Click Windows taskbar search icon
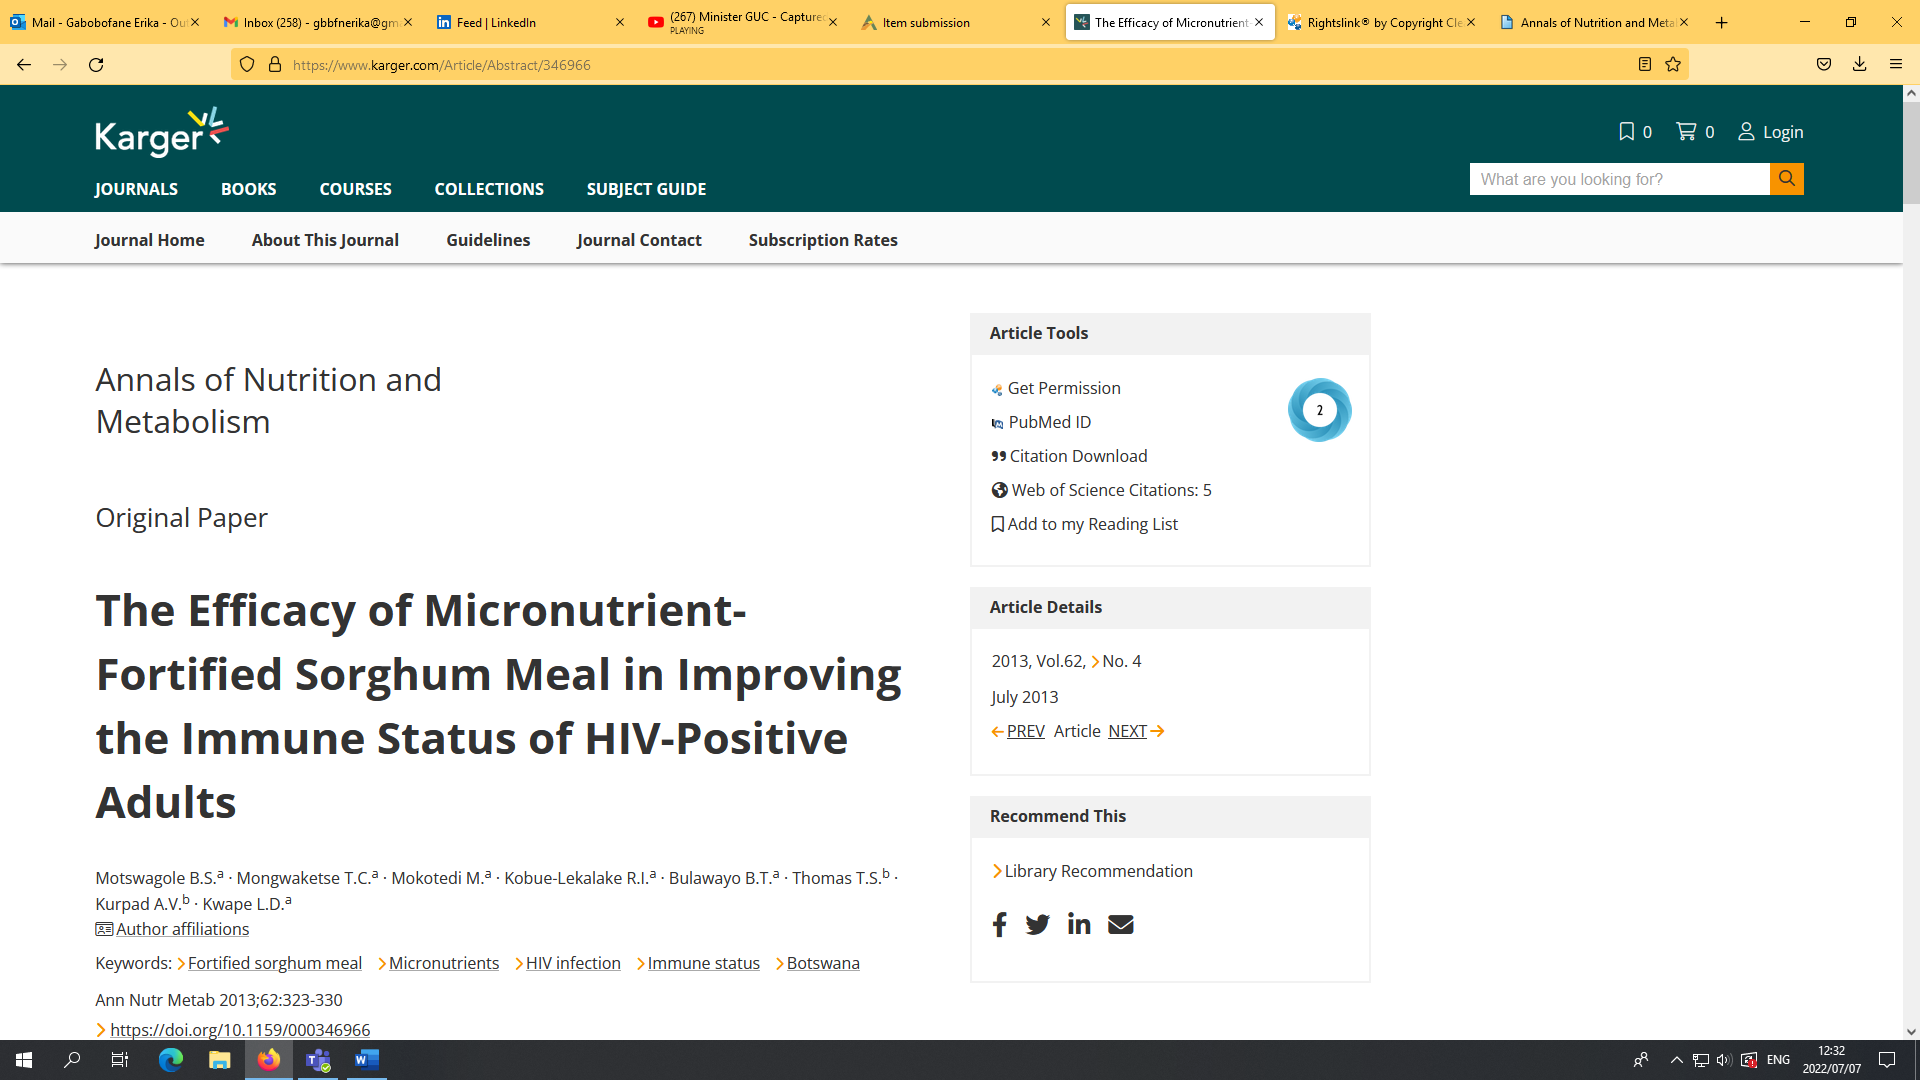This screenshot has height=1080, width=1920. tap(72, 1060)
